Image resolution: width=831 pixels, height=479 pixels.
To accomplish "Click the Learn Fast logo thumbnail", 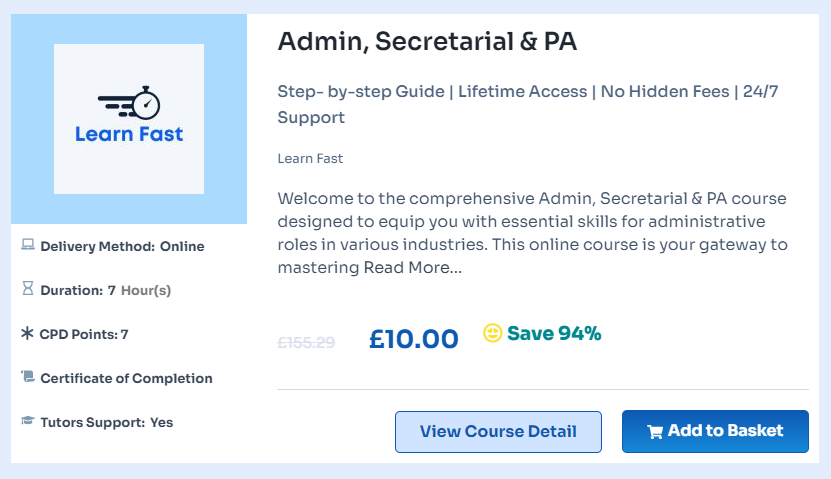I will (129, 119).
